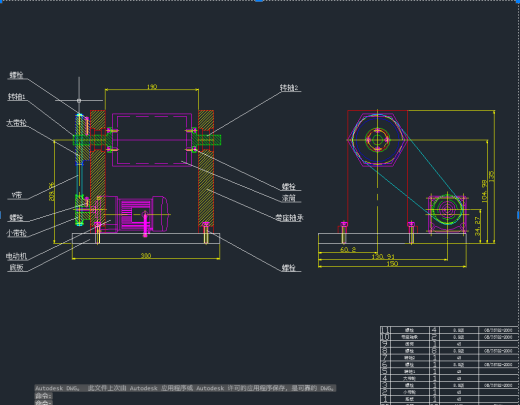Click the V带 callout label
Viewport: 520px width, 405px height.
pyautogui.click(x=17, y=195)
